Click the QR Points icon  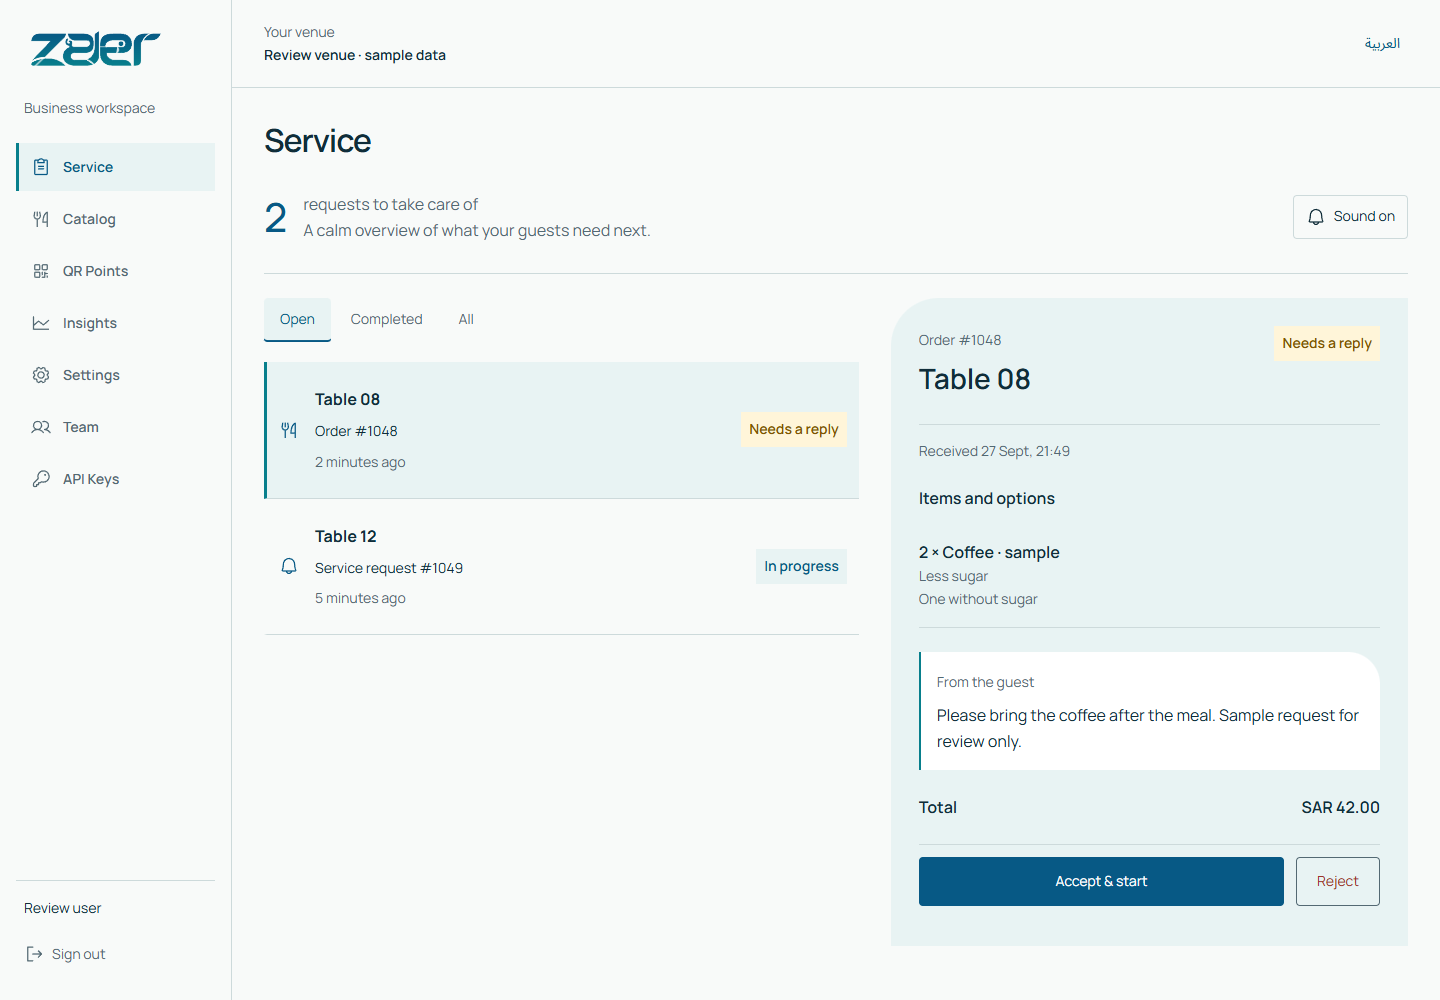(41, 271)
